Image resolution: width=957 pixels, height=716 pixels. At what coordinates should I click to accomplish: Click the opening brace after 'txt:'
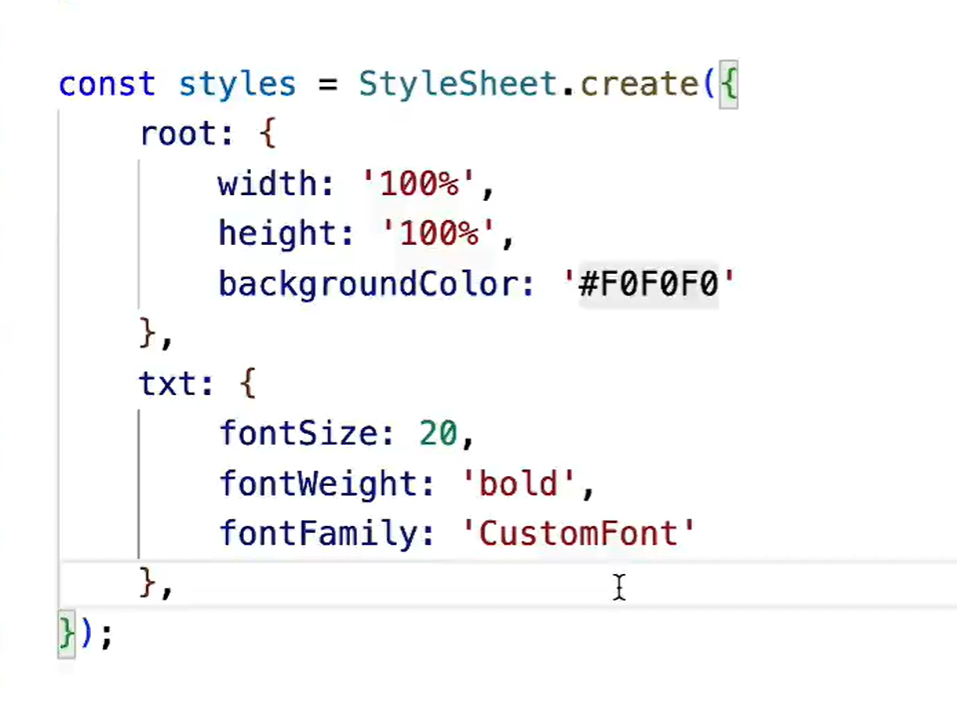click(x=247, y=384)
